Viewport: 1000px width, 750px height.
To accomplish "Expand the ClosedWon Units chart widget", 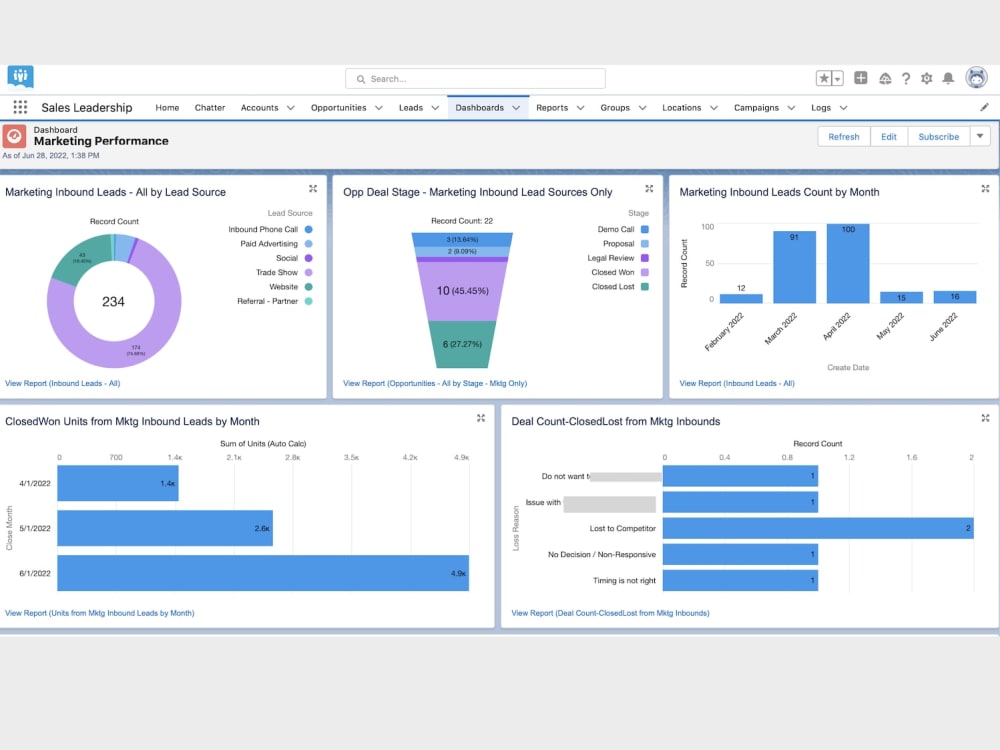I will click(481, 417).
